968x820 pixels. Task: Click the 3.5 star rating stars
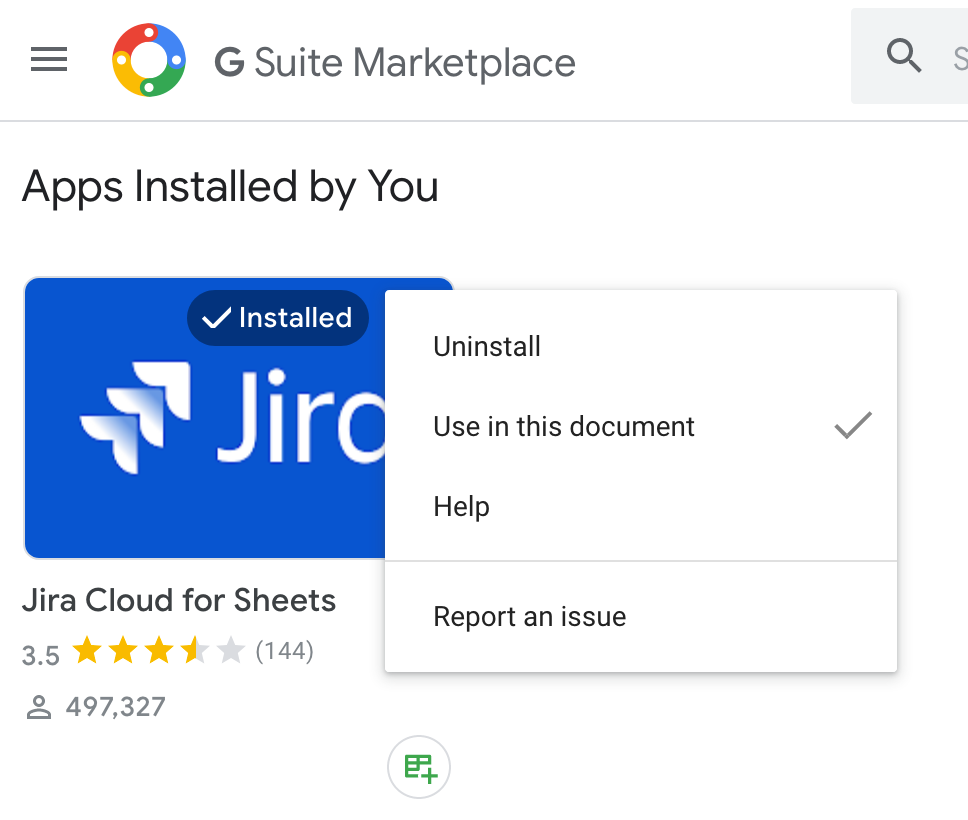click(159, 651)
